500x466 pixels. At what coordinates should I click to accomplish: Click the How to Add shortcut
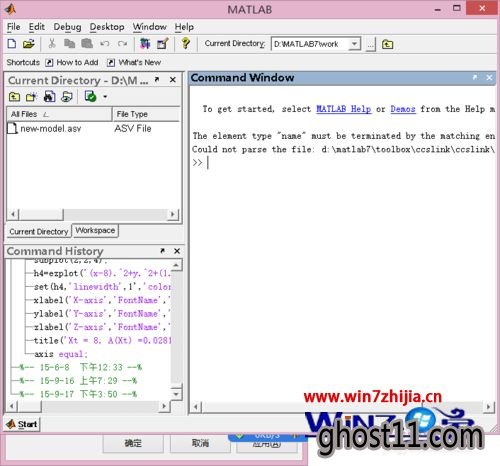pos(72,62)
